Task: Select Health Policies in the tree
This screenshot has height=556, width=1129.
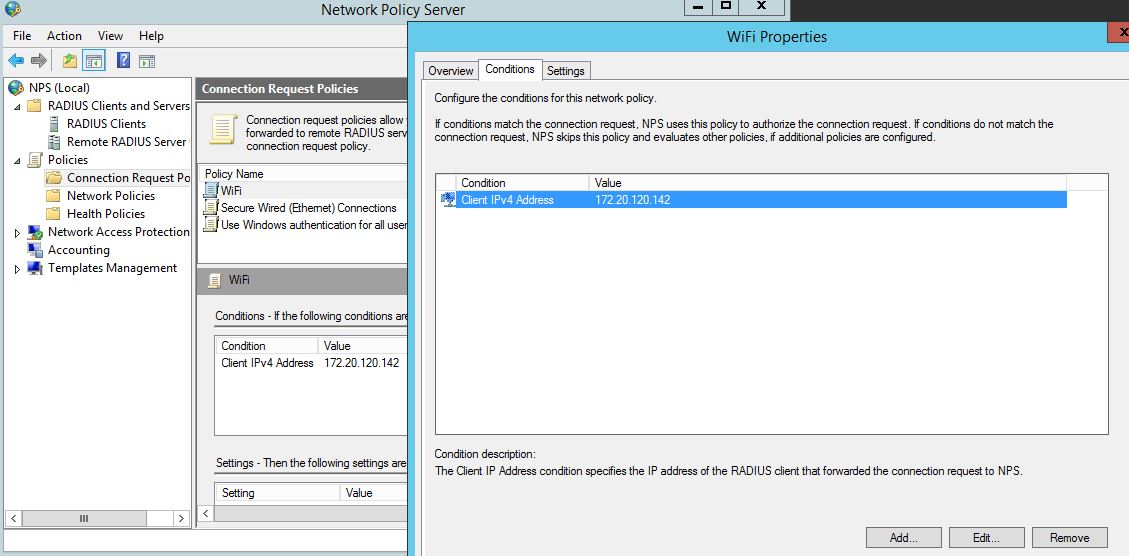Action: (x=106, y=214)
